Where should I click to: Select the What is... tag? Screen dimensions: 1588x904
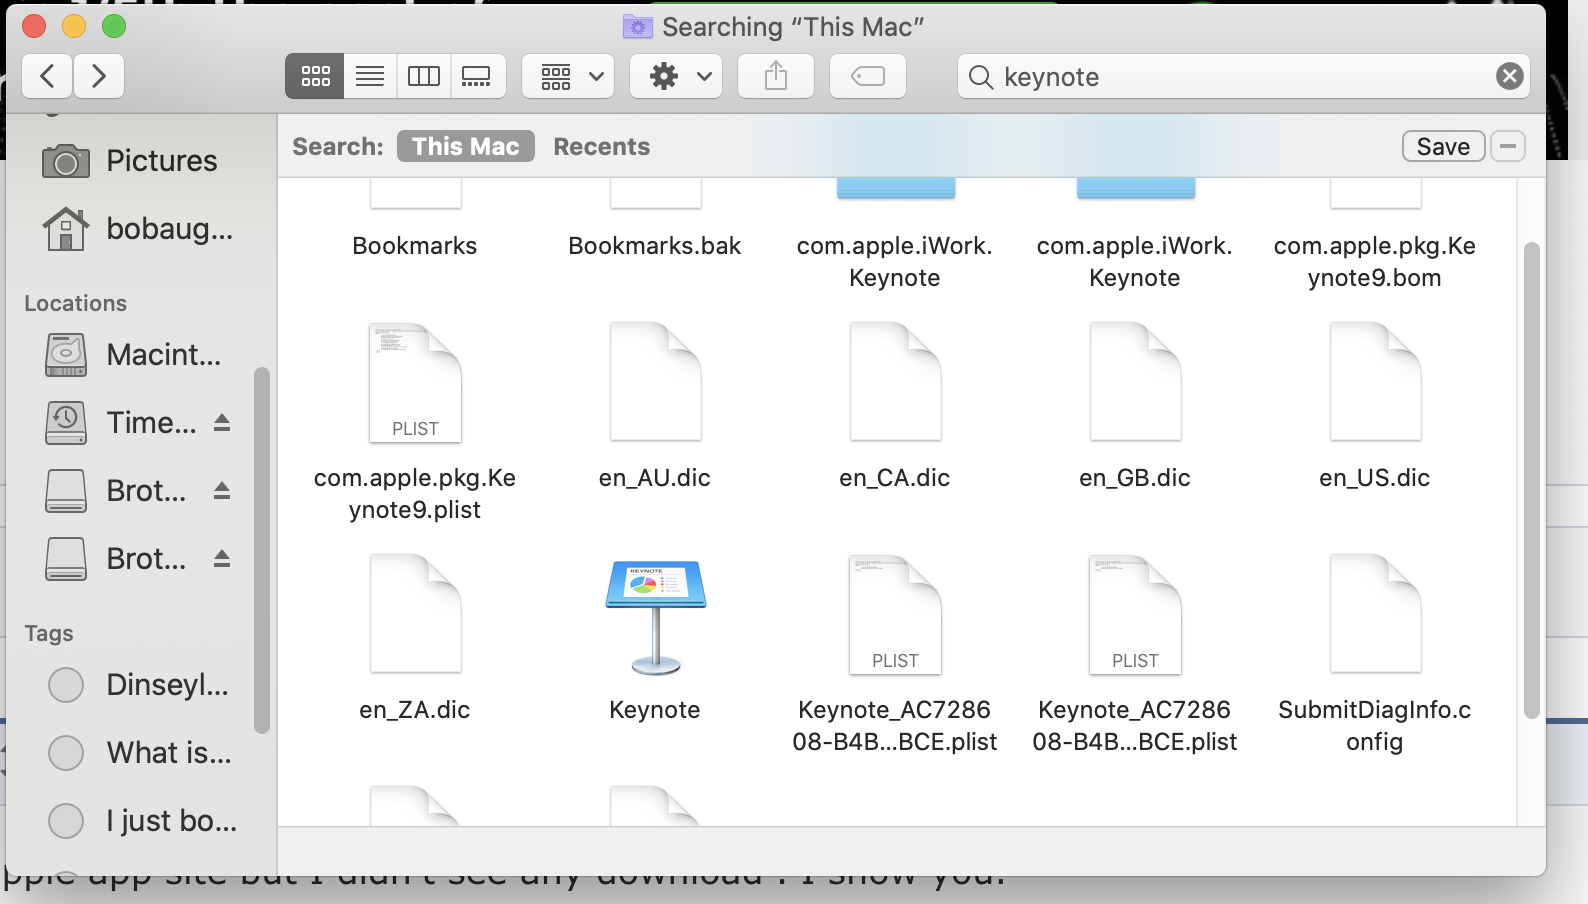140,752
